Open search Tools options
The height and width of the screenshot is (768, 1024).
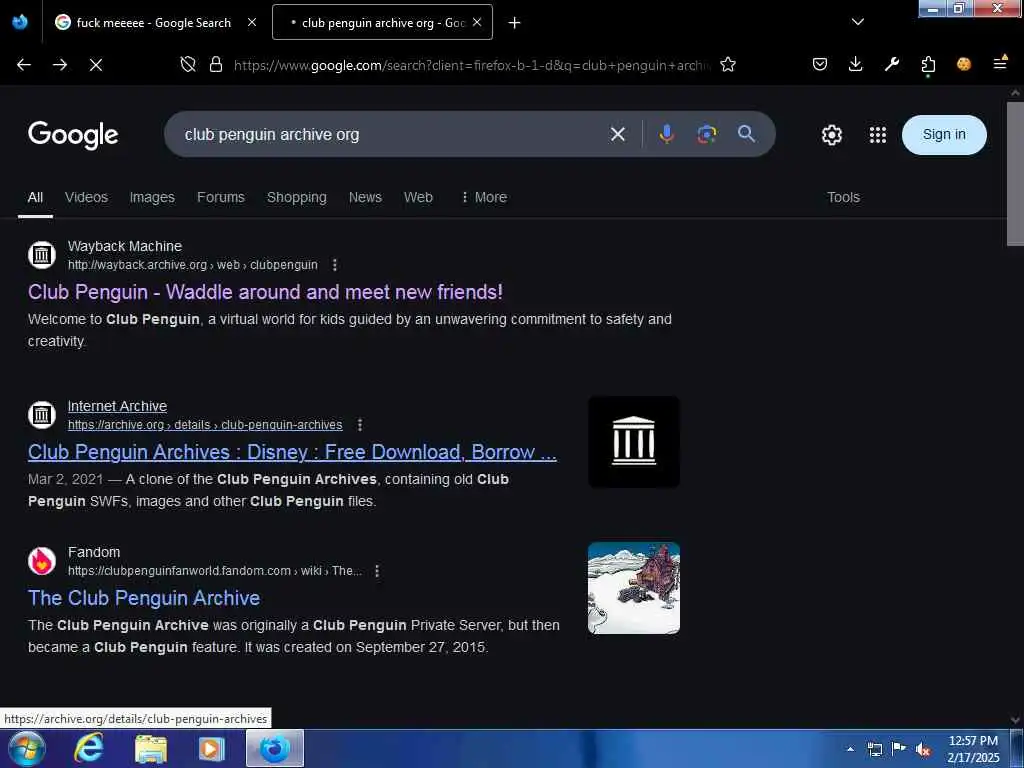pos(843,197)
